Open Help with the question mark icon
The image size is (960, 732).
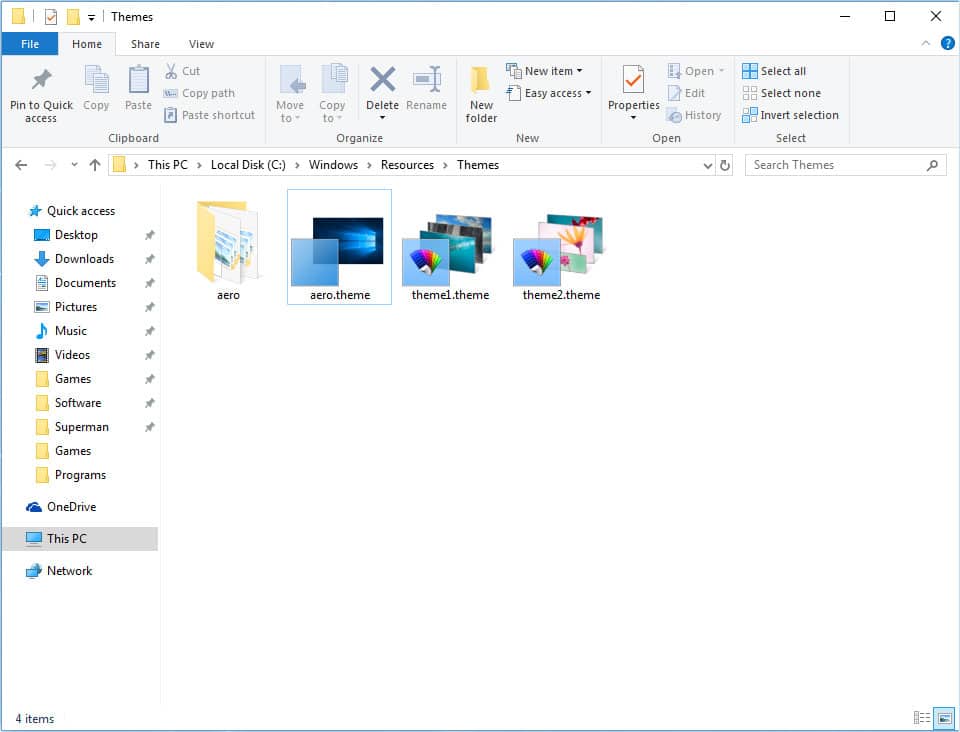(947, 43)
